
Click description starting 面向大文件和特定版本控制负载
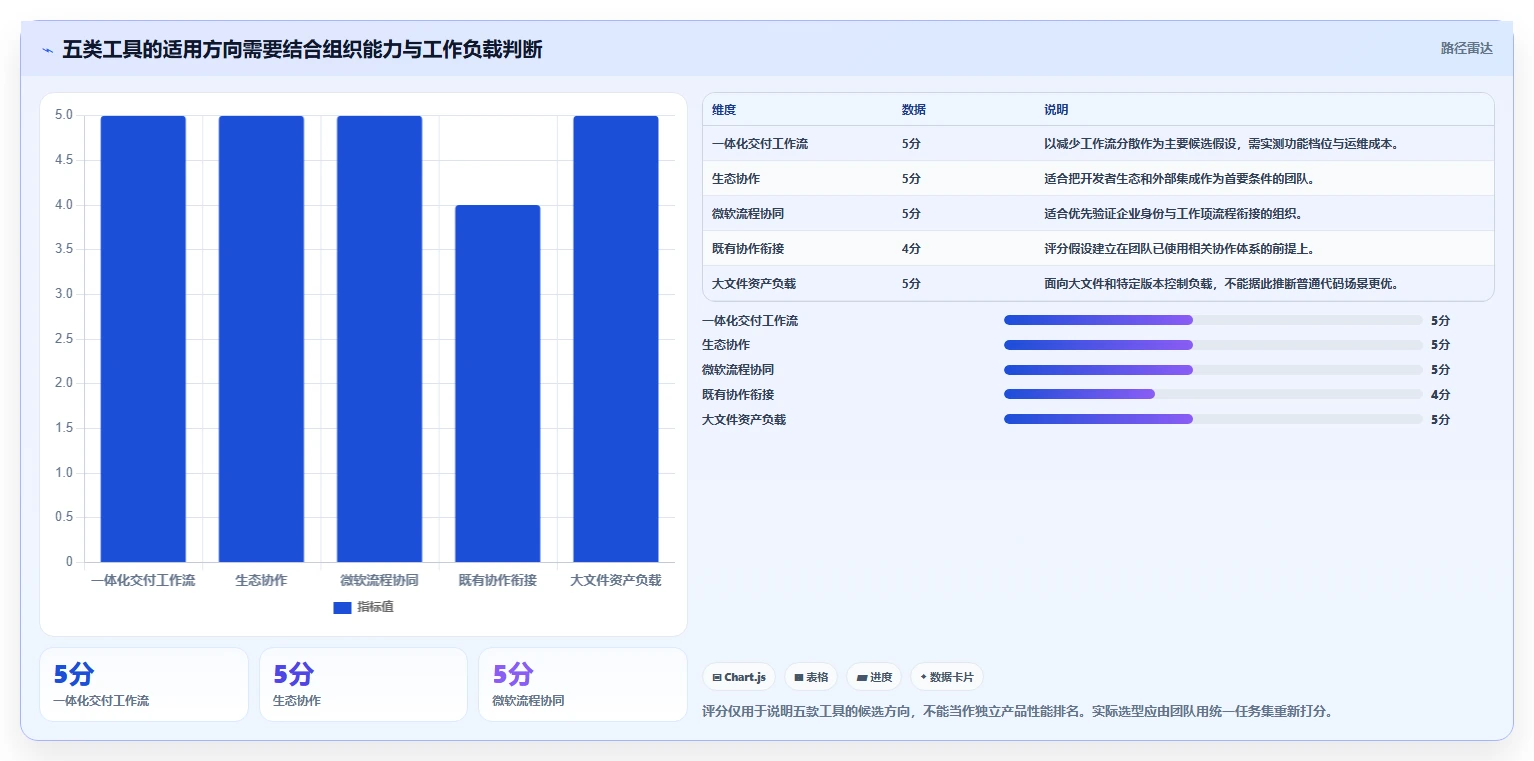pos(1221,284)
